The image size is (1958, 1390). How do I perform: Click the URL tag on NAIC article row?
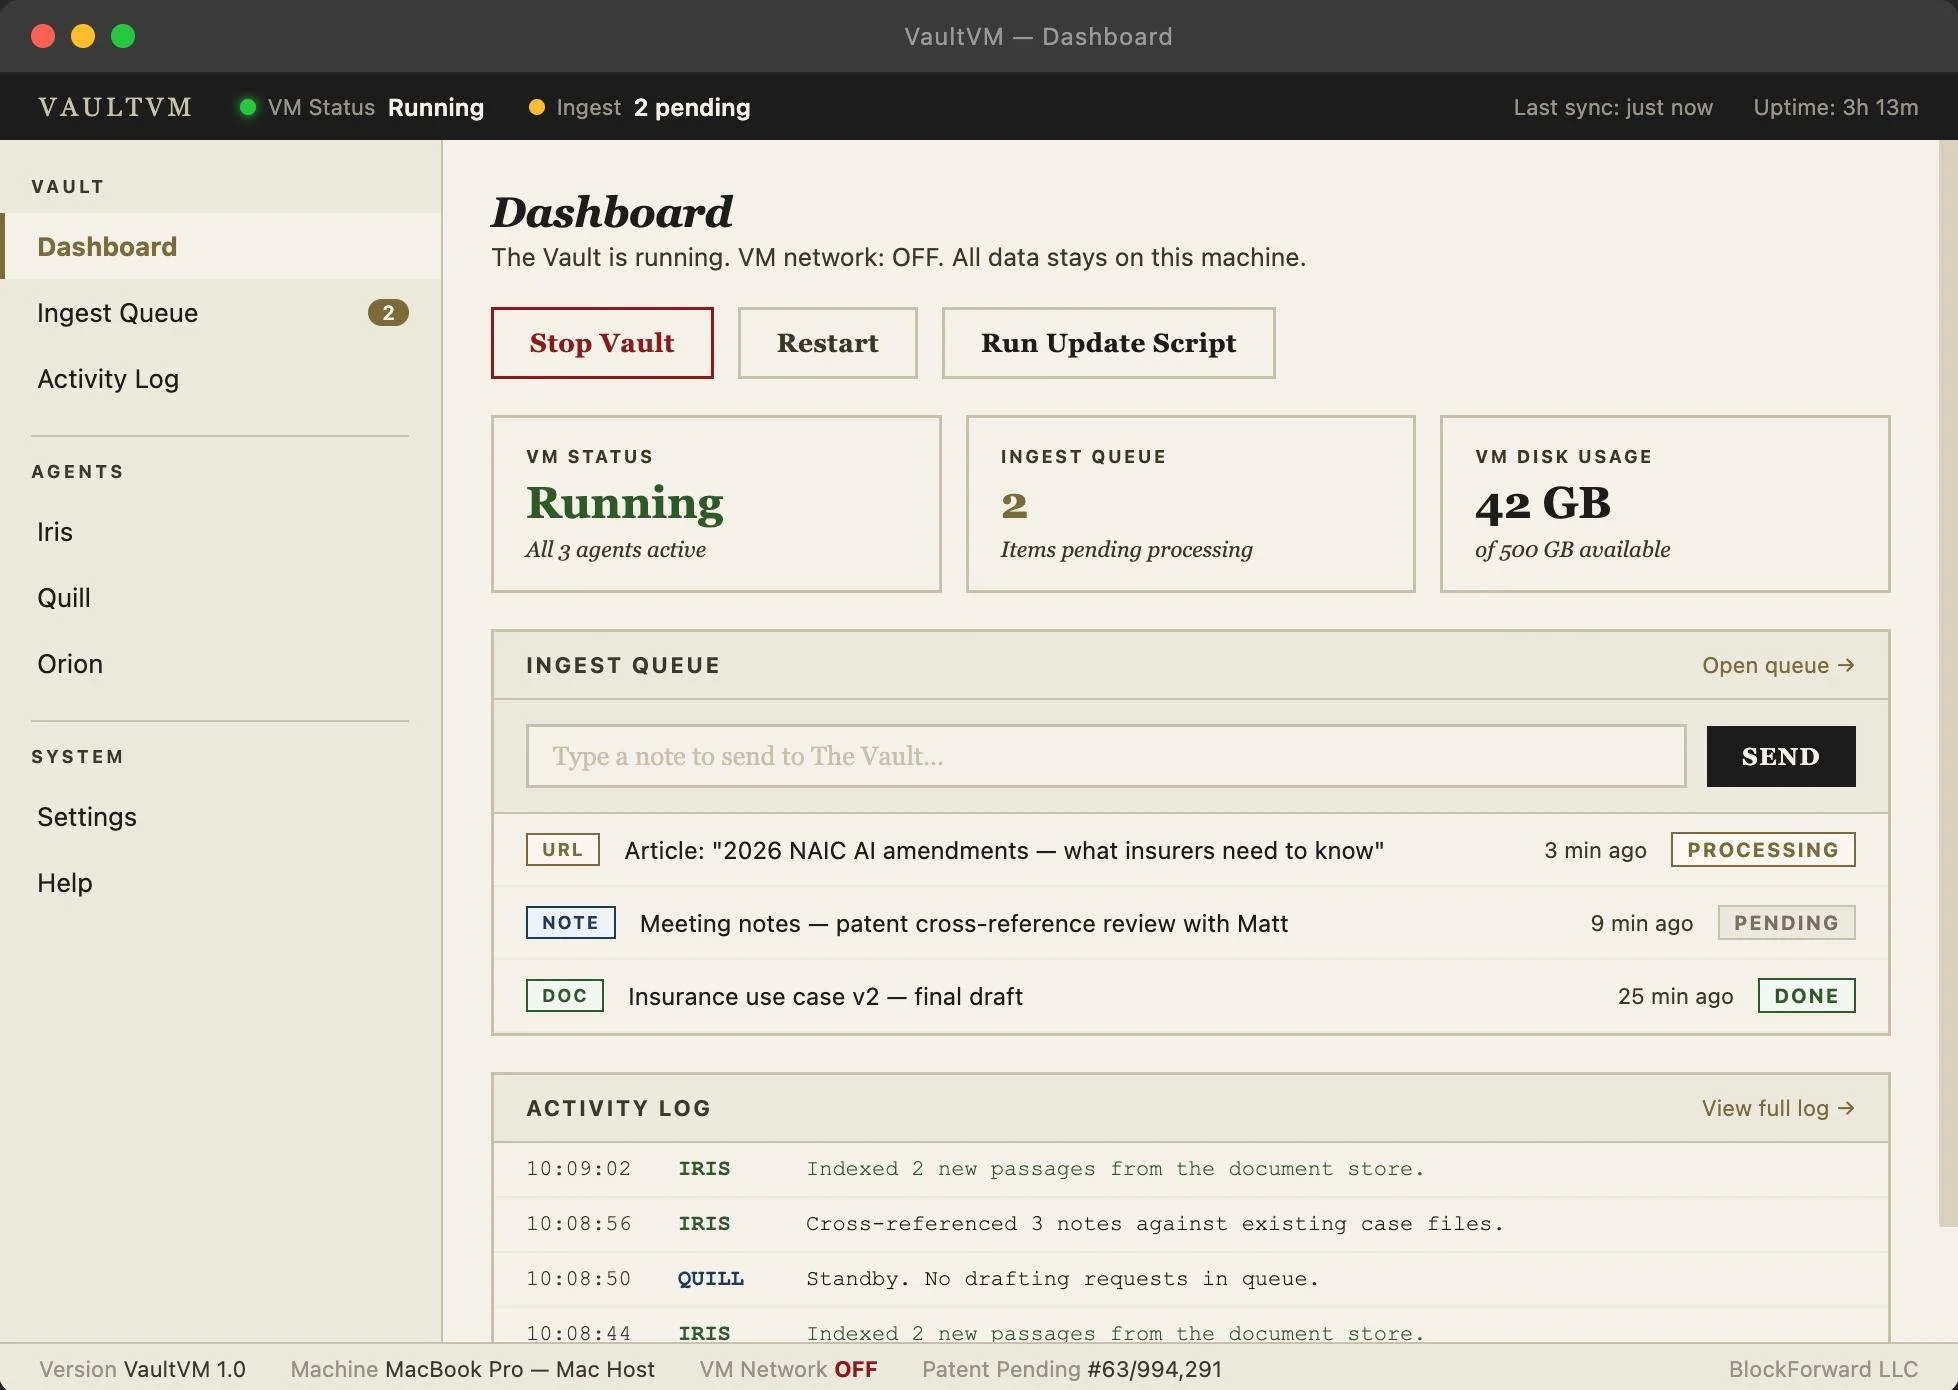click(x=563, y=850)
